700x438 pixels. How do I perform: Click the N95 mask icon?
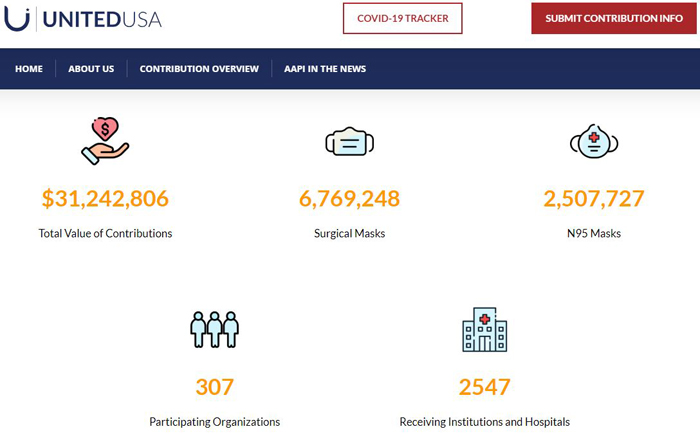[594, 142]
